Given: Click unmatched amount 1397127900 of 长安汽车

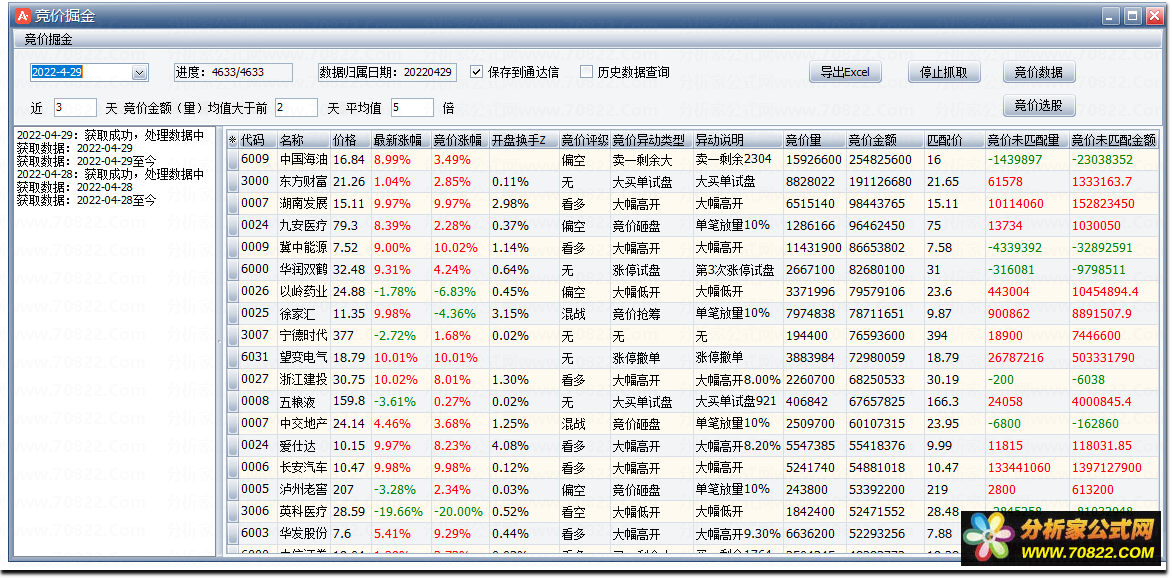Looking at the screenshot, I should coord(1114,467).
